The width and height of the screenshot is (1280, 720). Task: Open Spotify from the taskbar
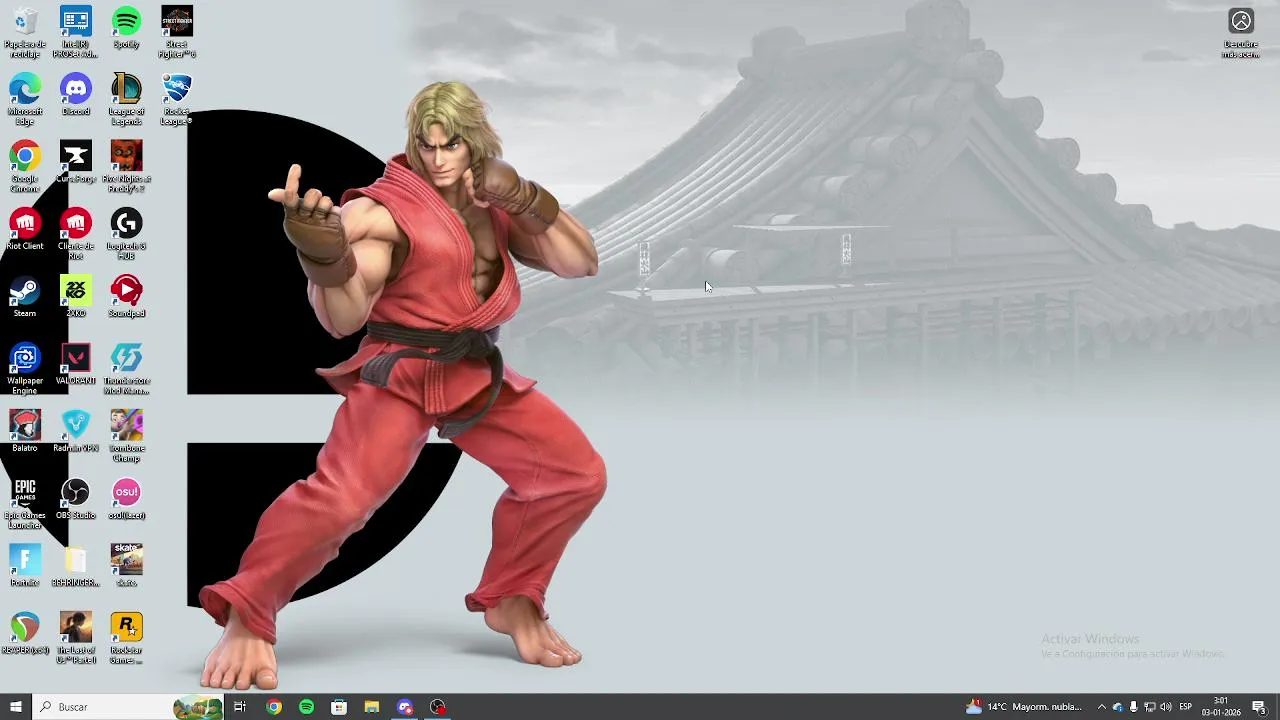306,707
